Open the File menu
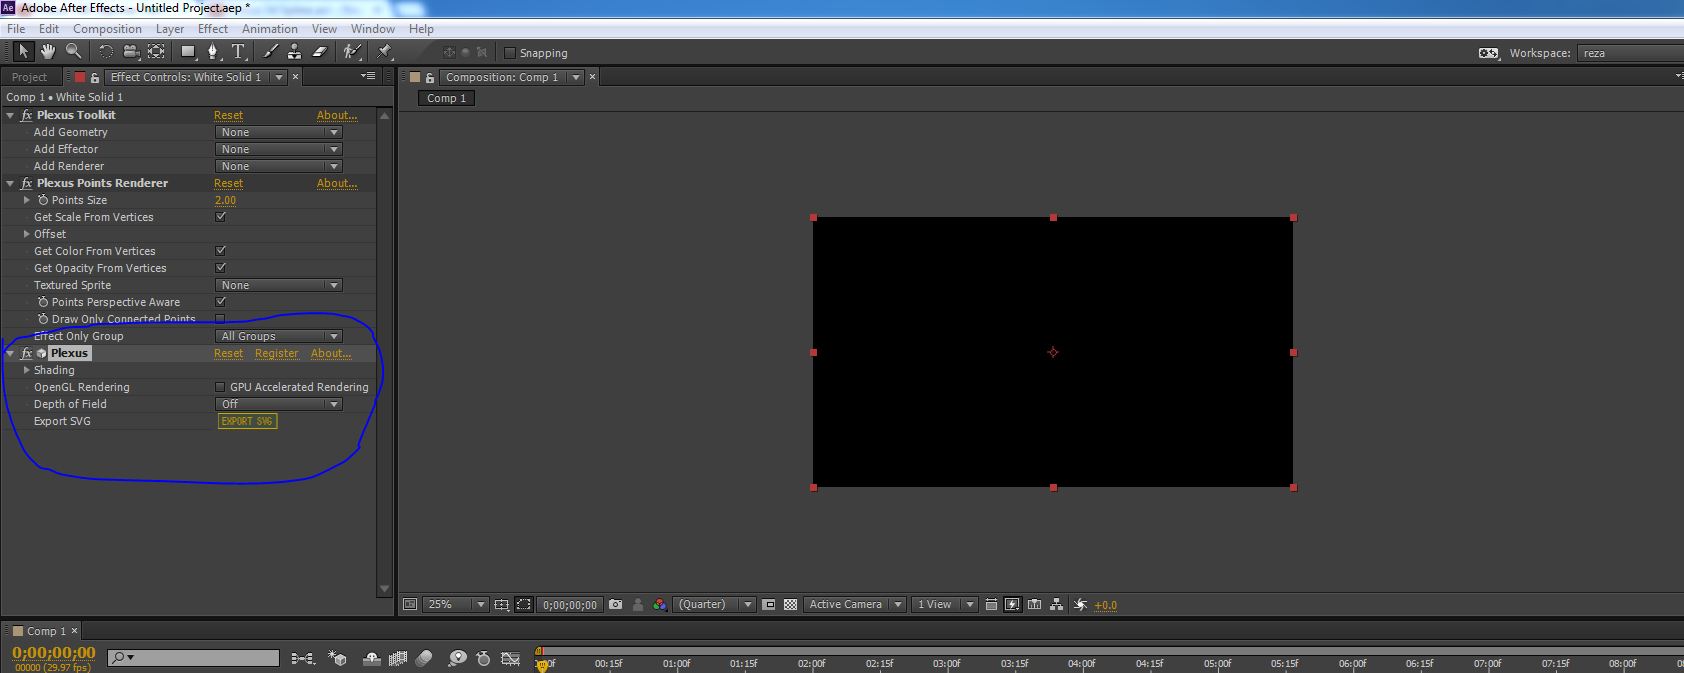 [x=16, y=29]
